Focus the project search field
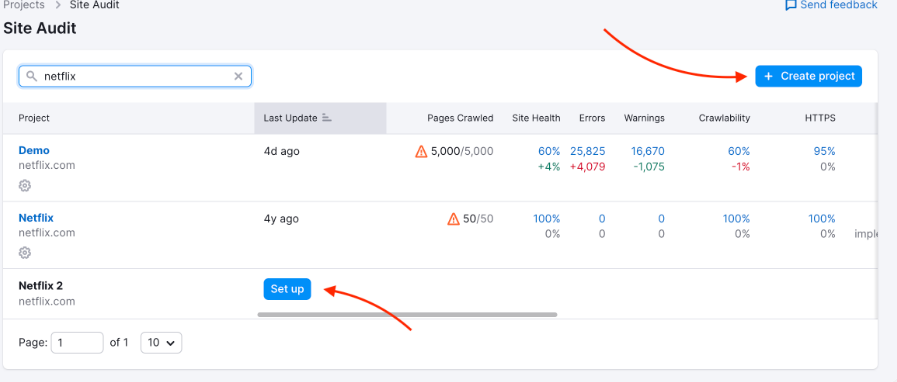Screen dimensions: 897x382 [135, 76]
